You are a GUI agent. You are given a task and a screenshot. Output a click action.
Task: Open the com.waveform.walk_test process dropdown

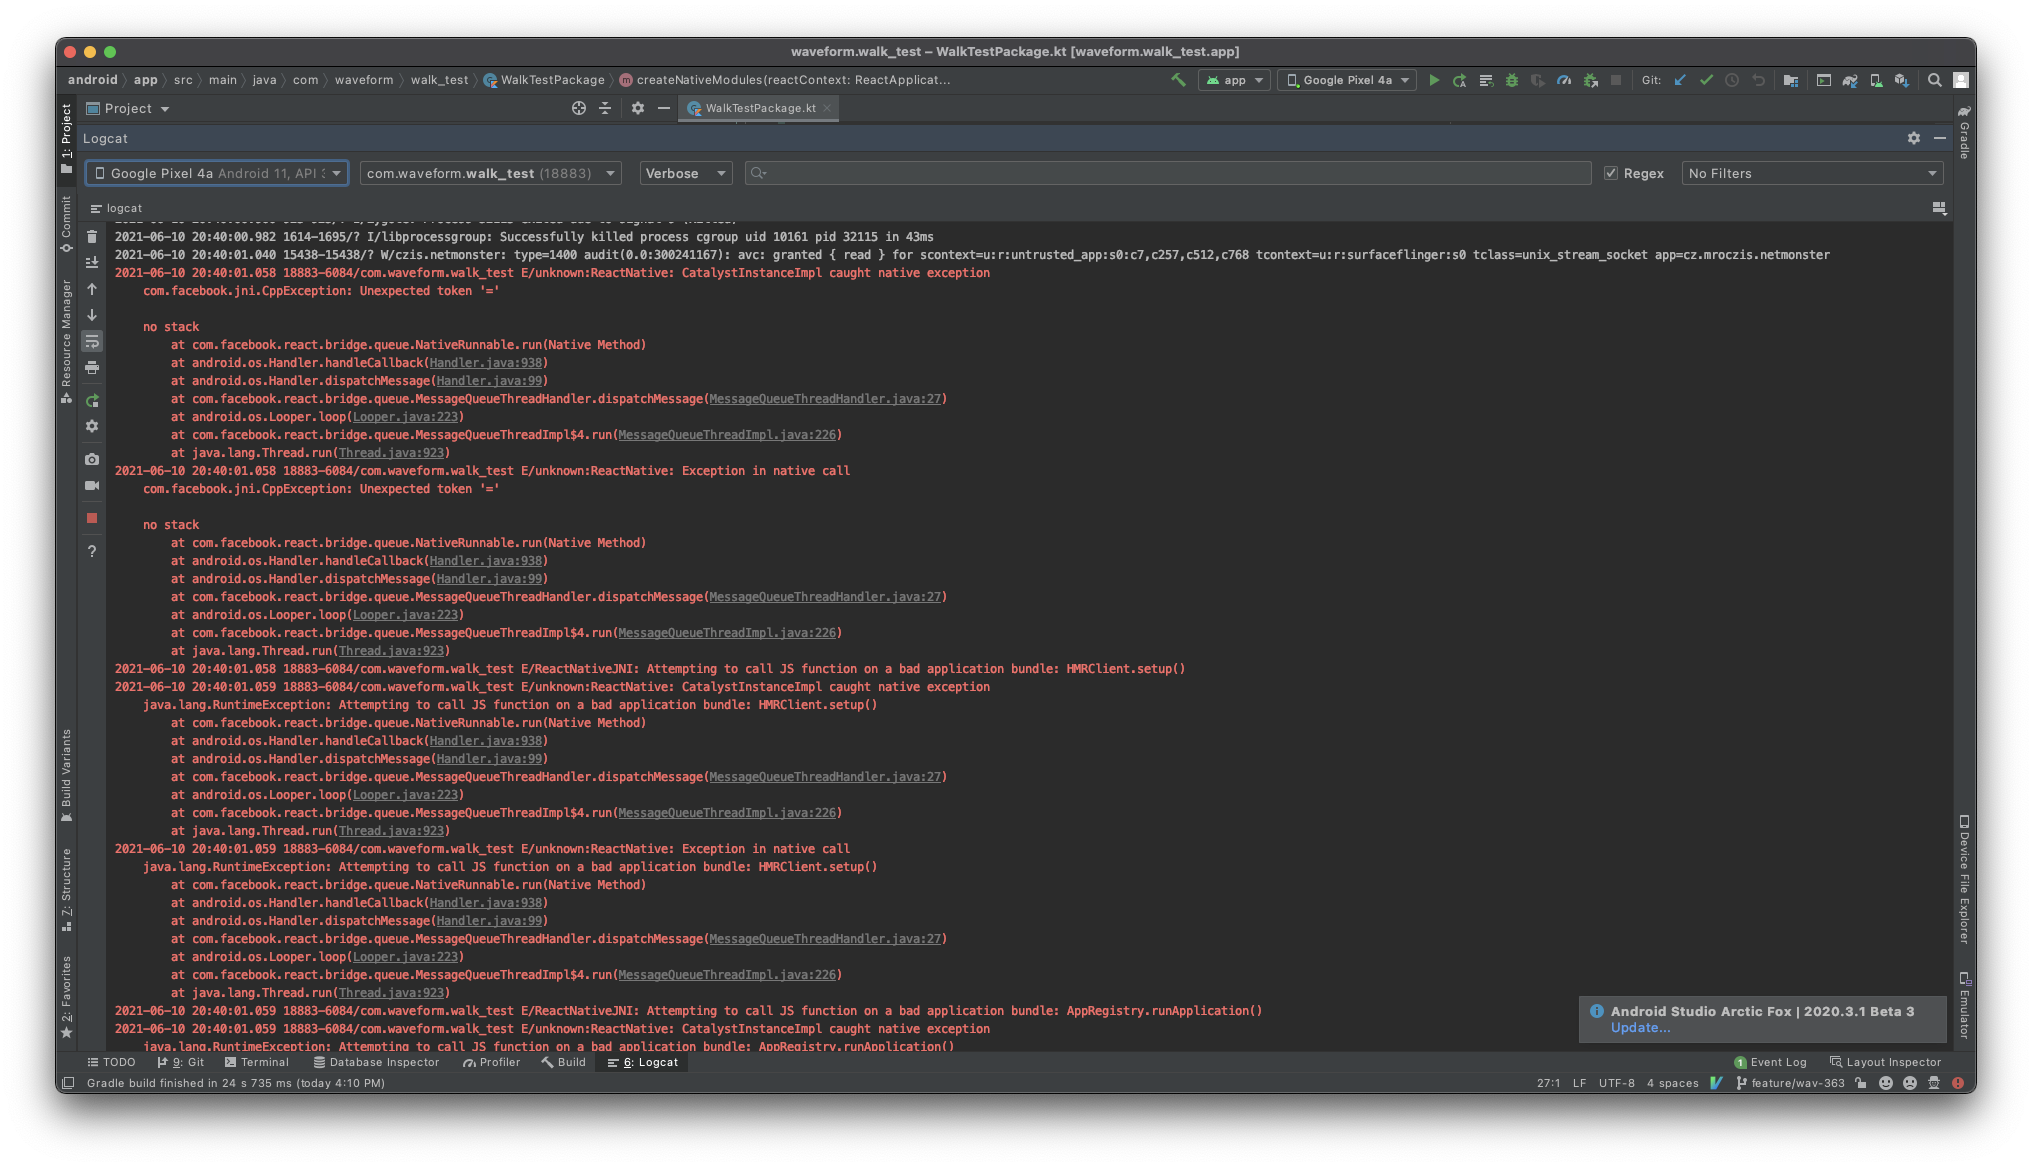pos(489,173)
